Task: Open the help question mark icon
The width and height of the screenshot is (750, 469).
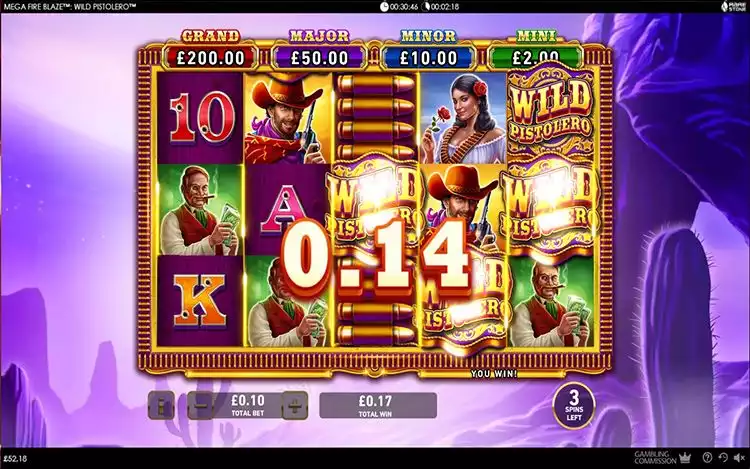Action: coord(708,458)
